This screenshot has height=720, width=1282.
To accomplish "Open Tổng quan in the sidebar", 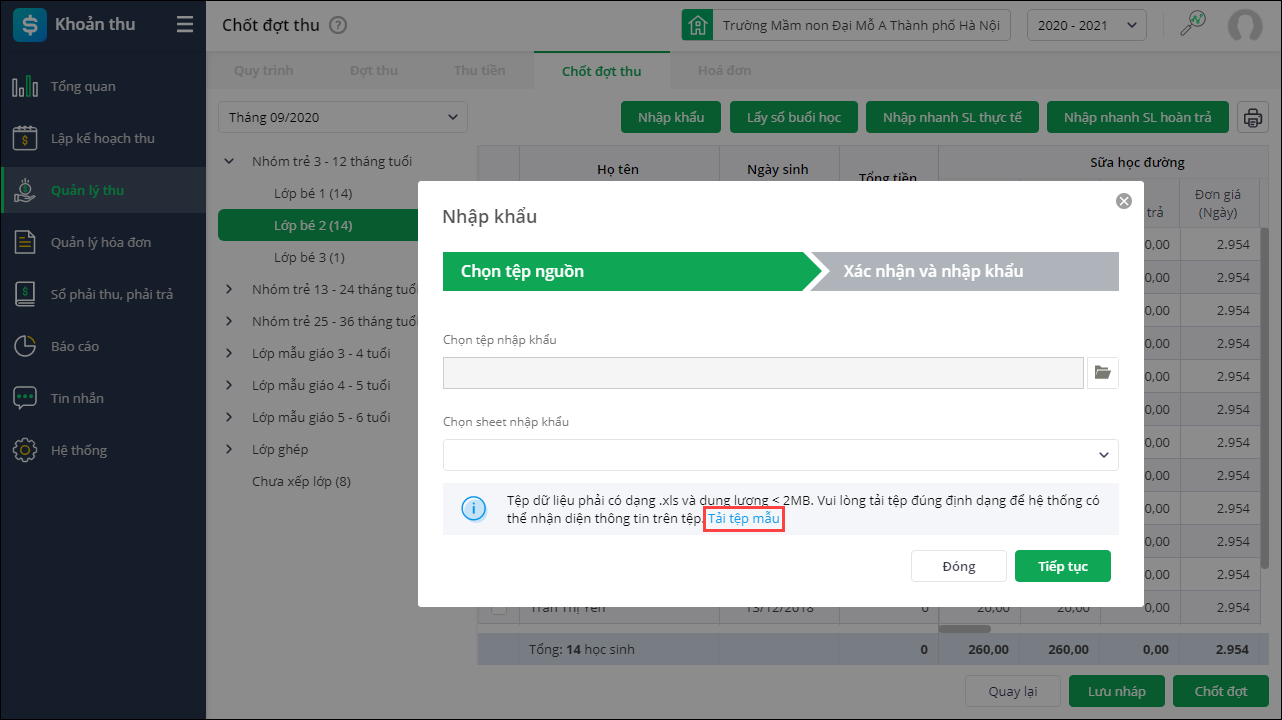I will [x=103, y=86].
